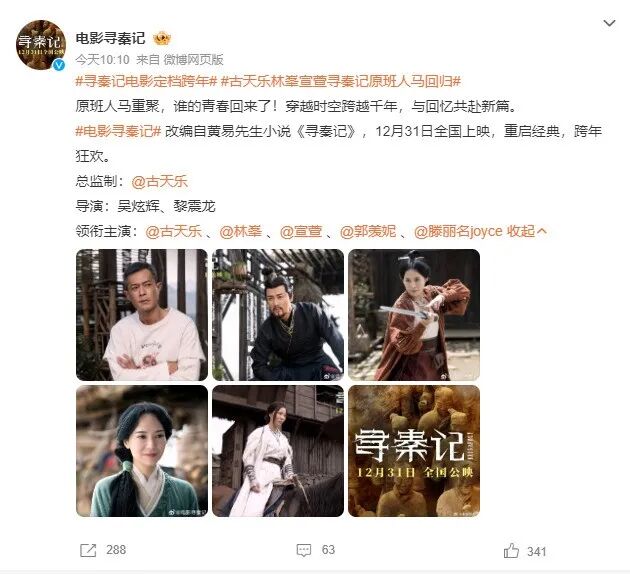Open photo of man in white sweatshirt
This screenshot has height=574, width=630.
pyautogui.click(x=142, y=315)
